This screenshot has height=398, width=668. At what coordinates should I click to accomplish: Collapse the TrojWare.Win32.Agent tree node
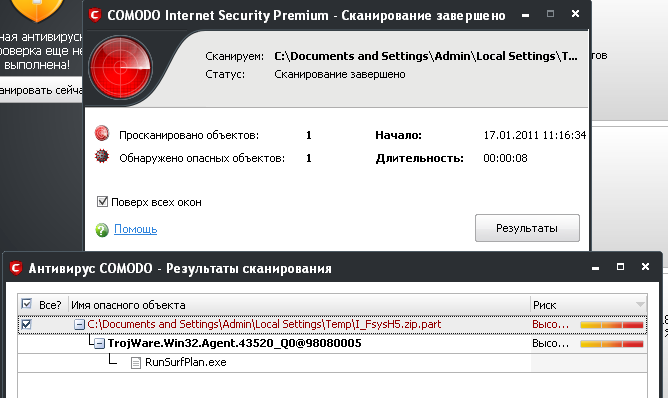click(99, 343)
